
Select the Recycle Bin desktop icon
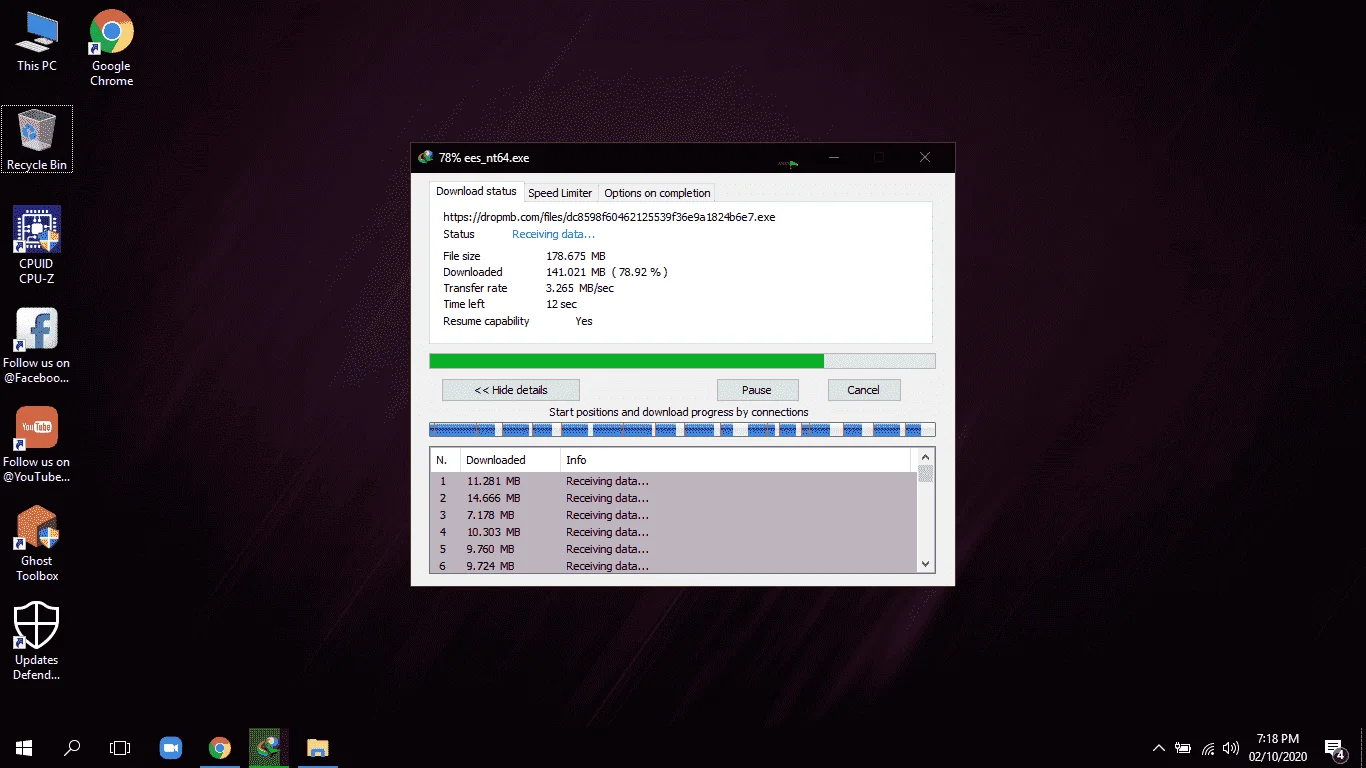37,139
